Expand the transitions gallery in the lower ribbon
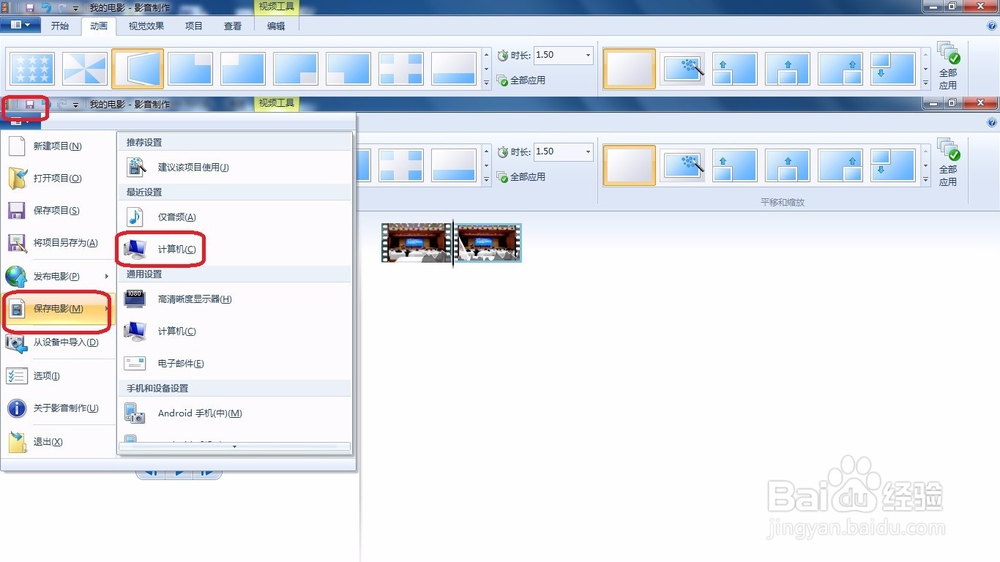1000x562 pixels. click(487, 179)
